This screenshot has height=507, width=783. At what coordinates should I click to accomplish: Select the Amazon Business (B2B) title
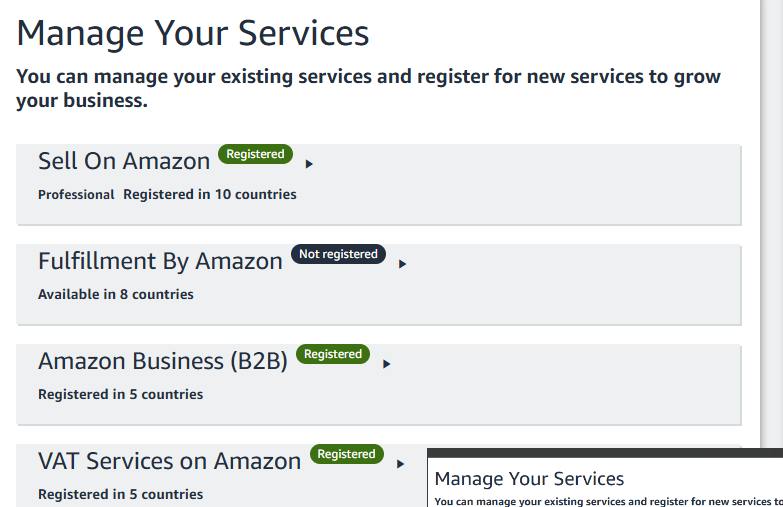pos(163,361)
